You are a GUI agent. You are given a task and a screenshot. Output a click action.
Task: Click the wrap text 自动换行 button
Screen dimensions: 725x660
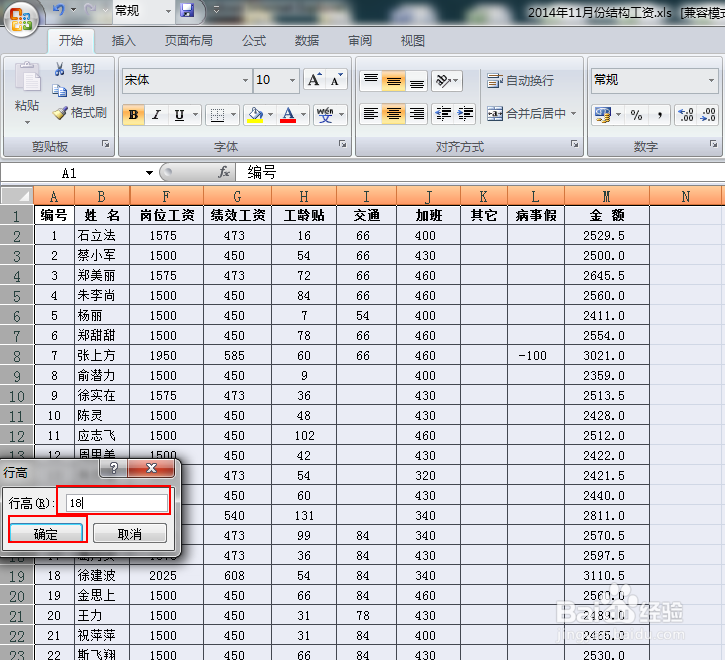click(520, 80)
